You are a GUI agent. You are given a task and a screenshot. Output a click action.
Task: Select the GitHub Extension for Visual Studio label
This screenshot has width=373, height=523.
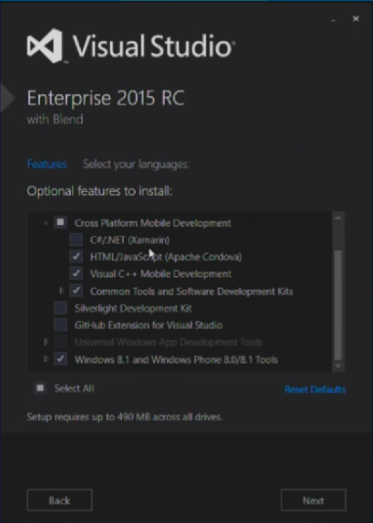[x=148, y=325]
